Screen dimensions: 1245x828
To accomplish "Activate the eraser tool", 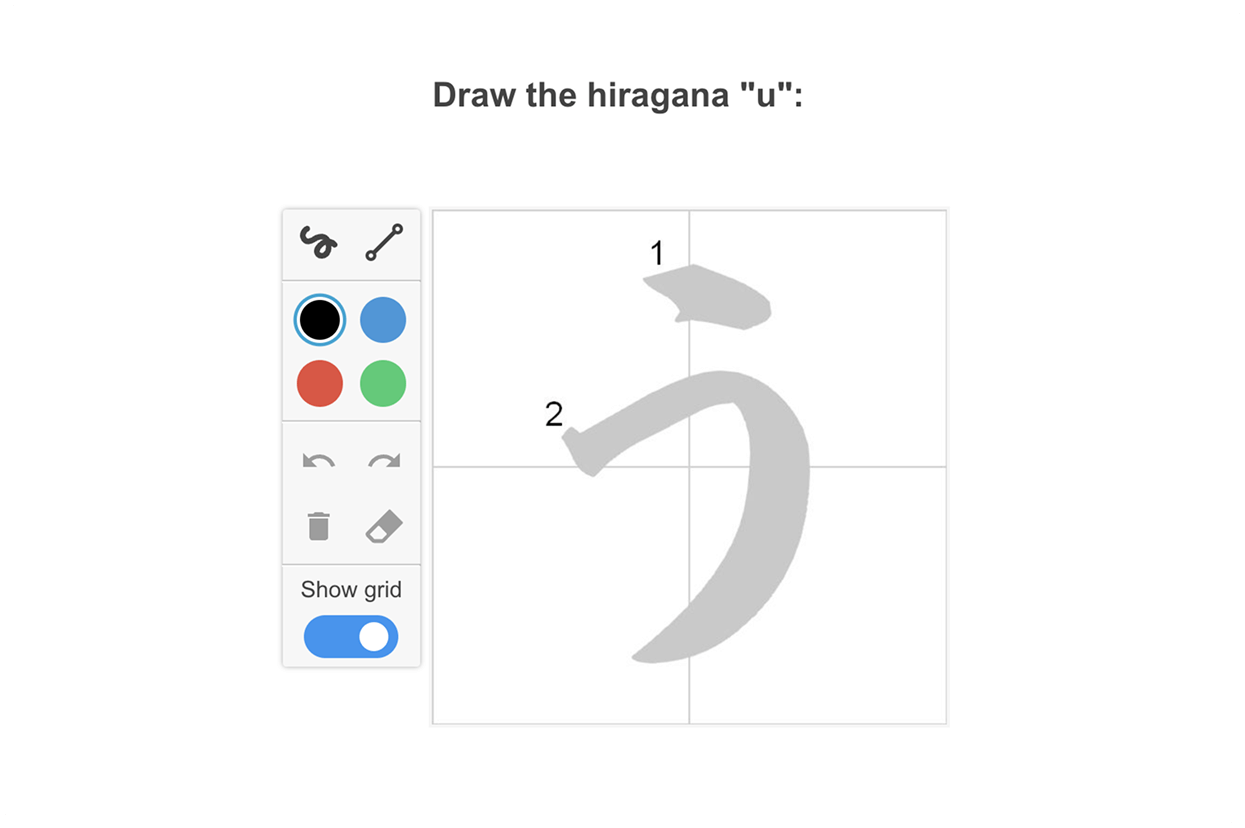I will [x=384, y=526].
